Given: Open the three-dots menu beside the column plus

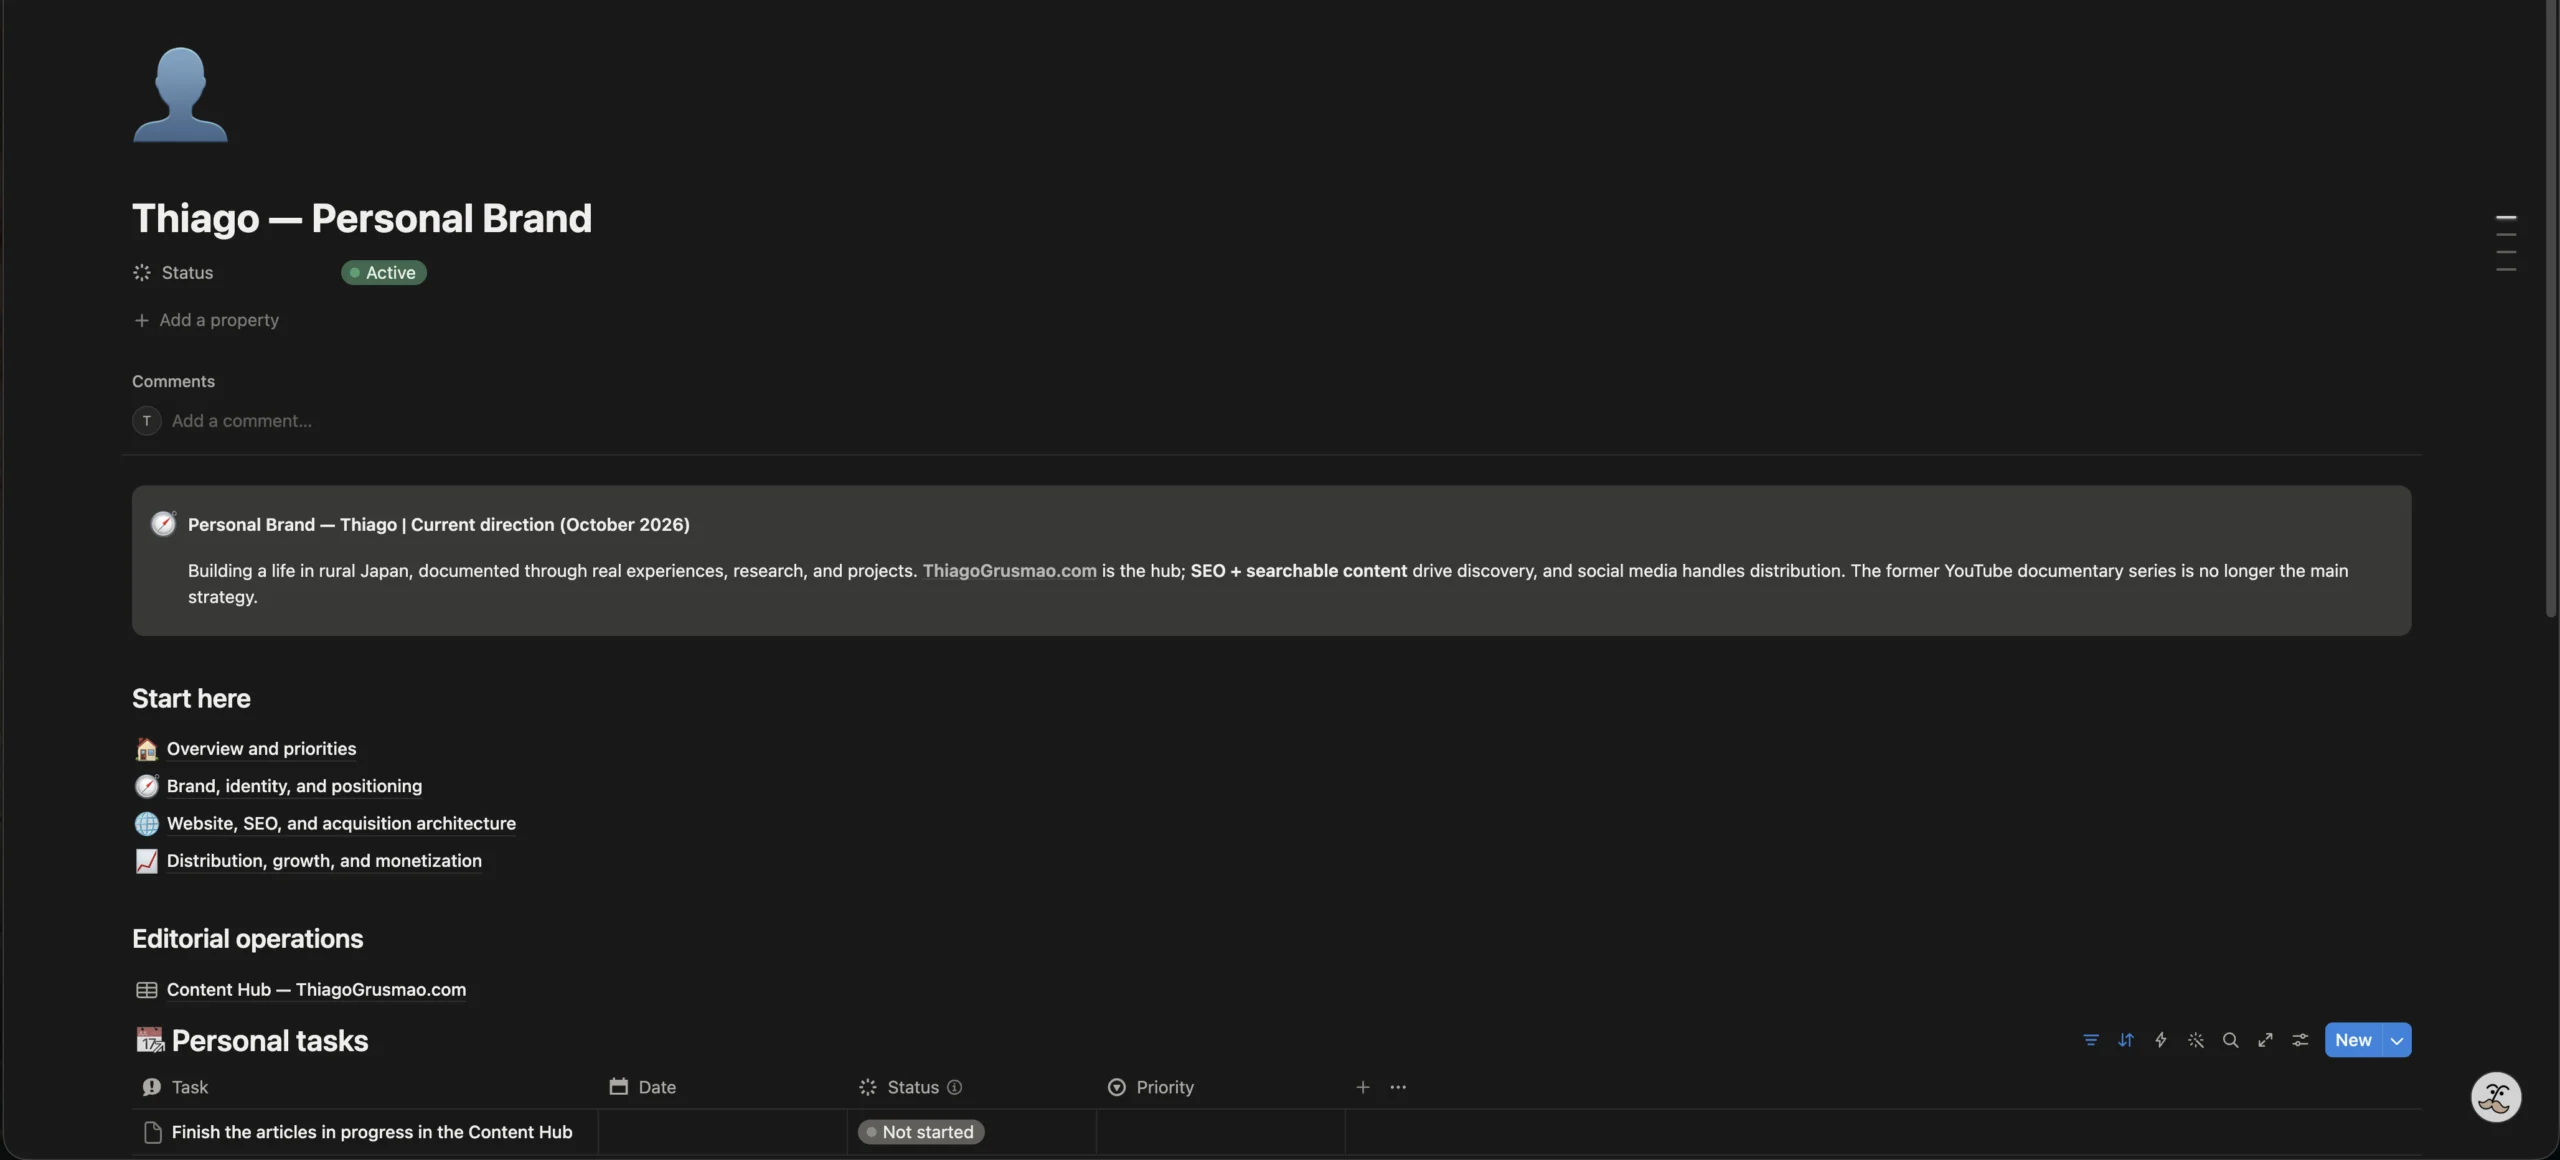Looking at the screenshot, I should (1398, 1087).
